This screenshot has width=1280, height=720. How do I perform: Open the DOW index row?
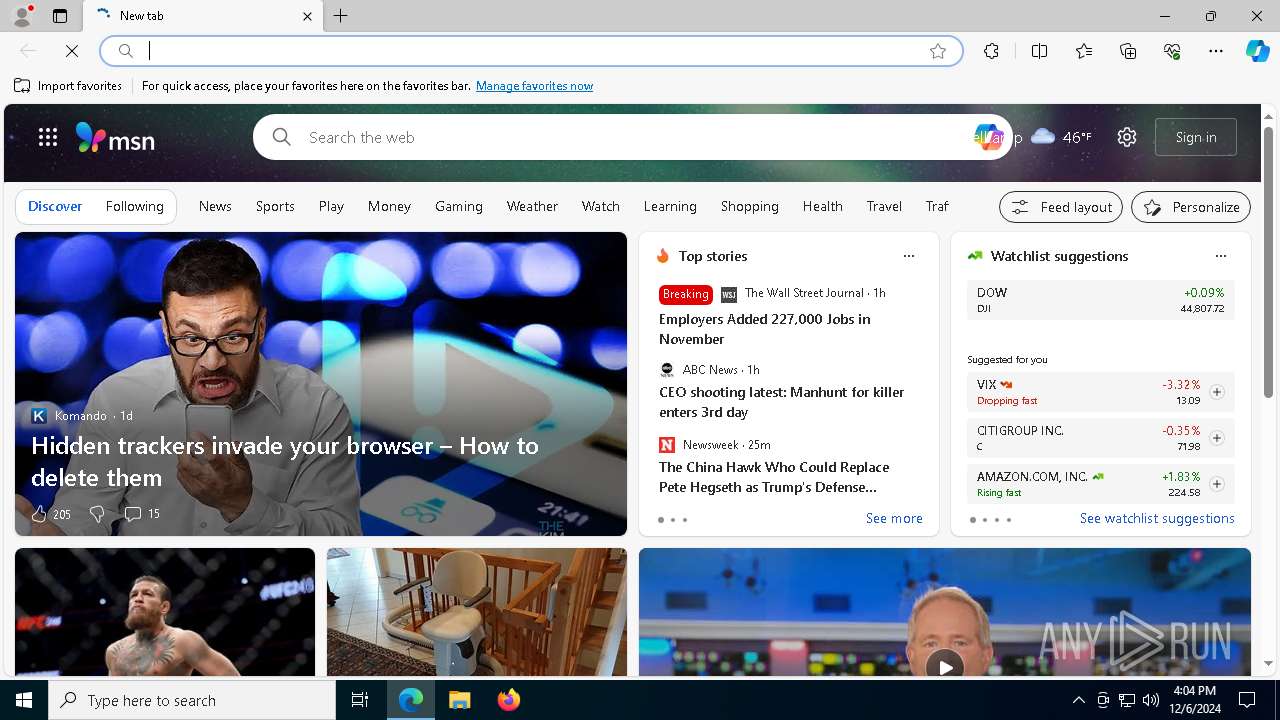(x=1101, y=300)
